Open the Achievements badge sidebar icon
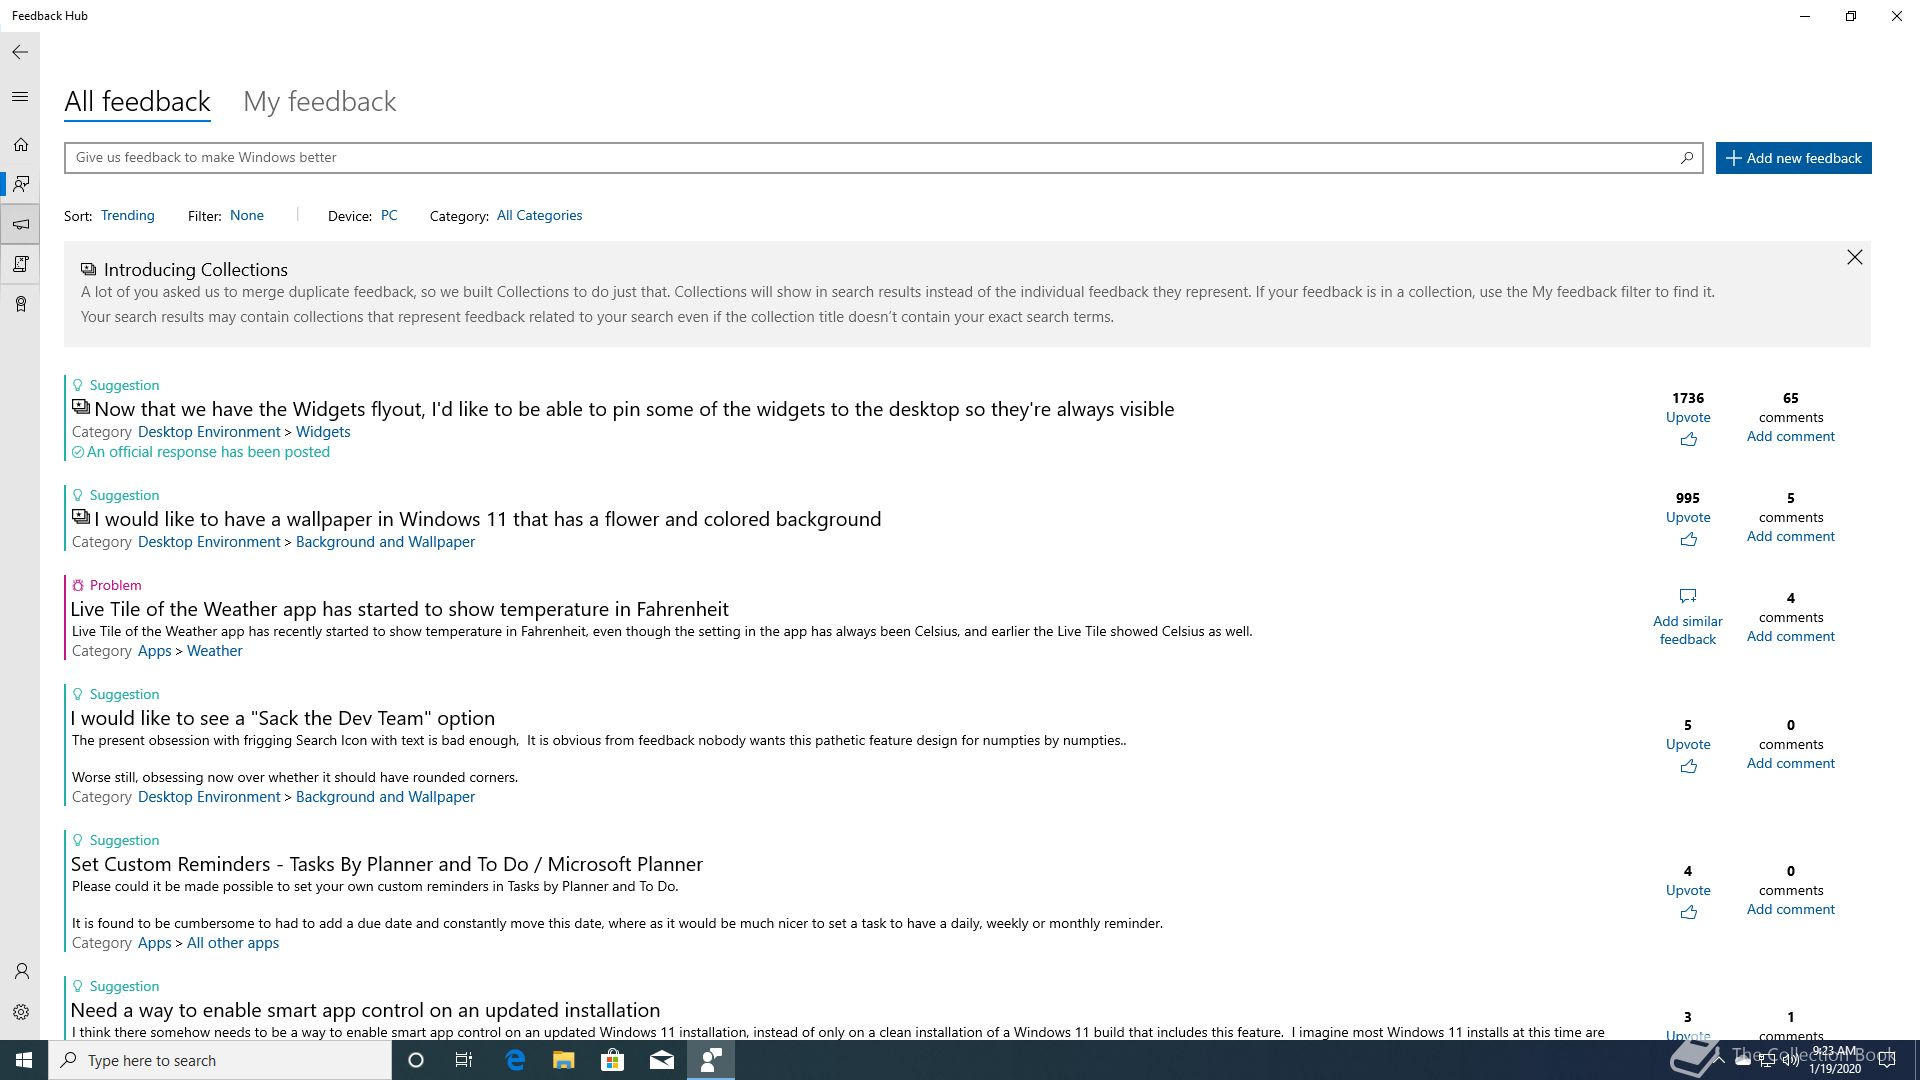The height and width of the screenshot is (1080, 1920). coord(20,304)
